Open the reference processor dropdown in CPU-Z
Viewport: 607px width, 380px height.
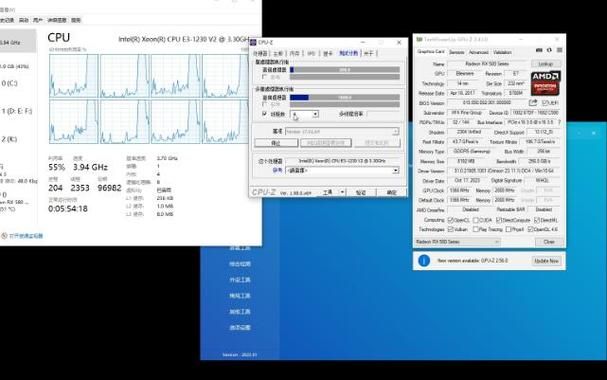[x=342, y=132]
